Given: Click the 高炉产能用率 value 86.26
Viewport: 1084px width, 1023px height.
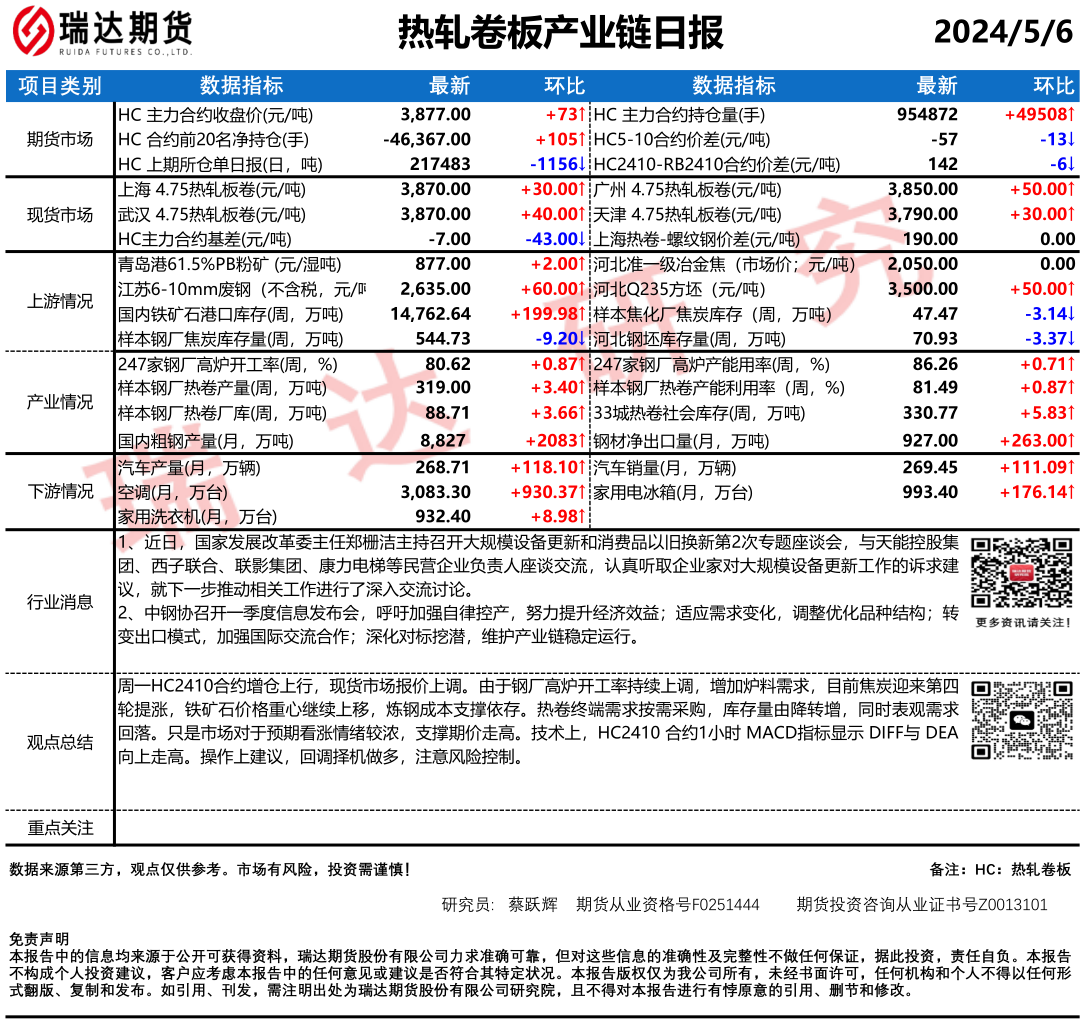Looking at the screenshot, I should click(935, 364).
